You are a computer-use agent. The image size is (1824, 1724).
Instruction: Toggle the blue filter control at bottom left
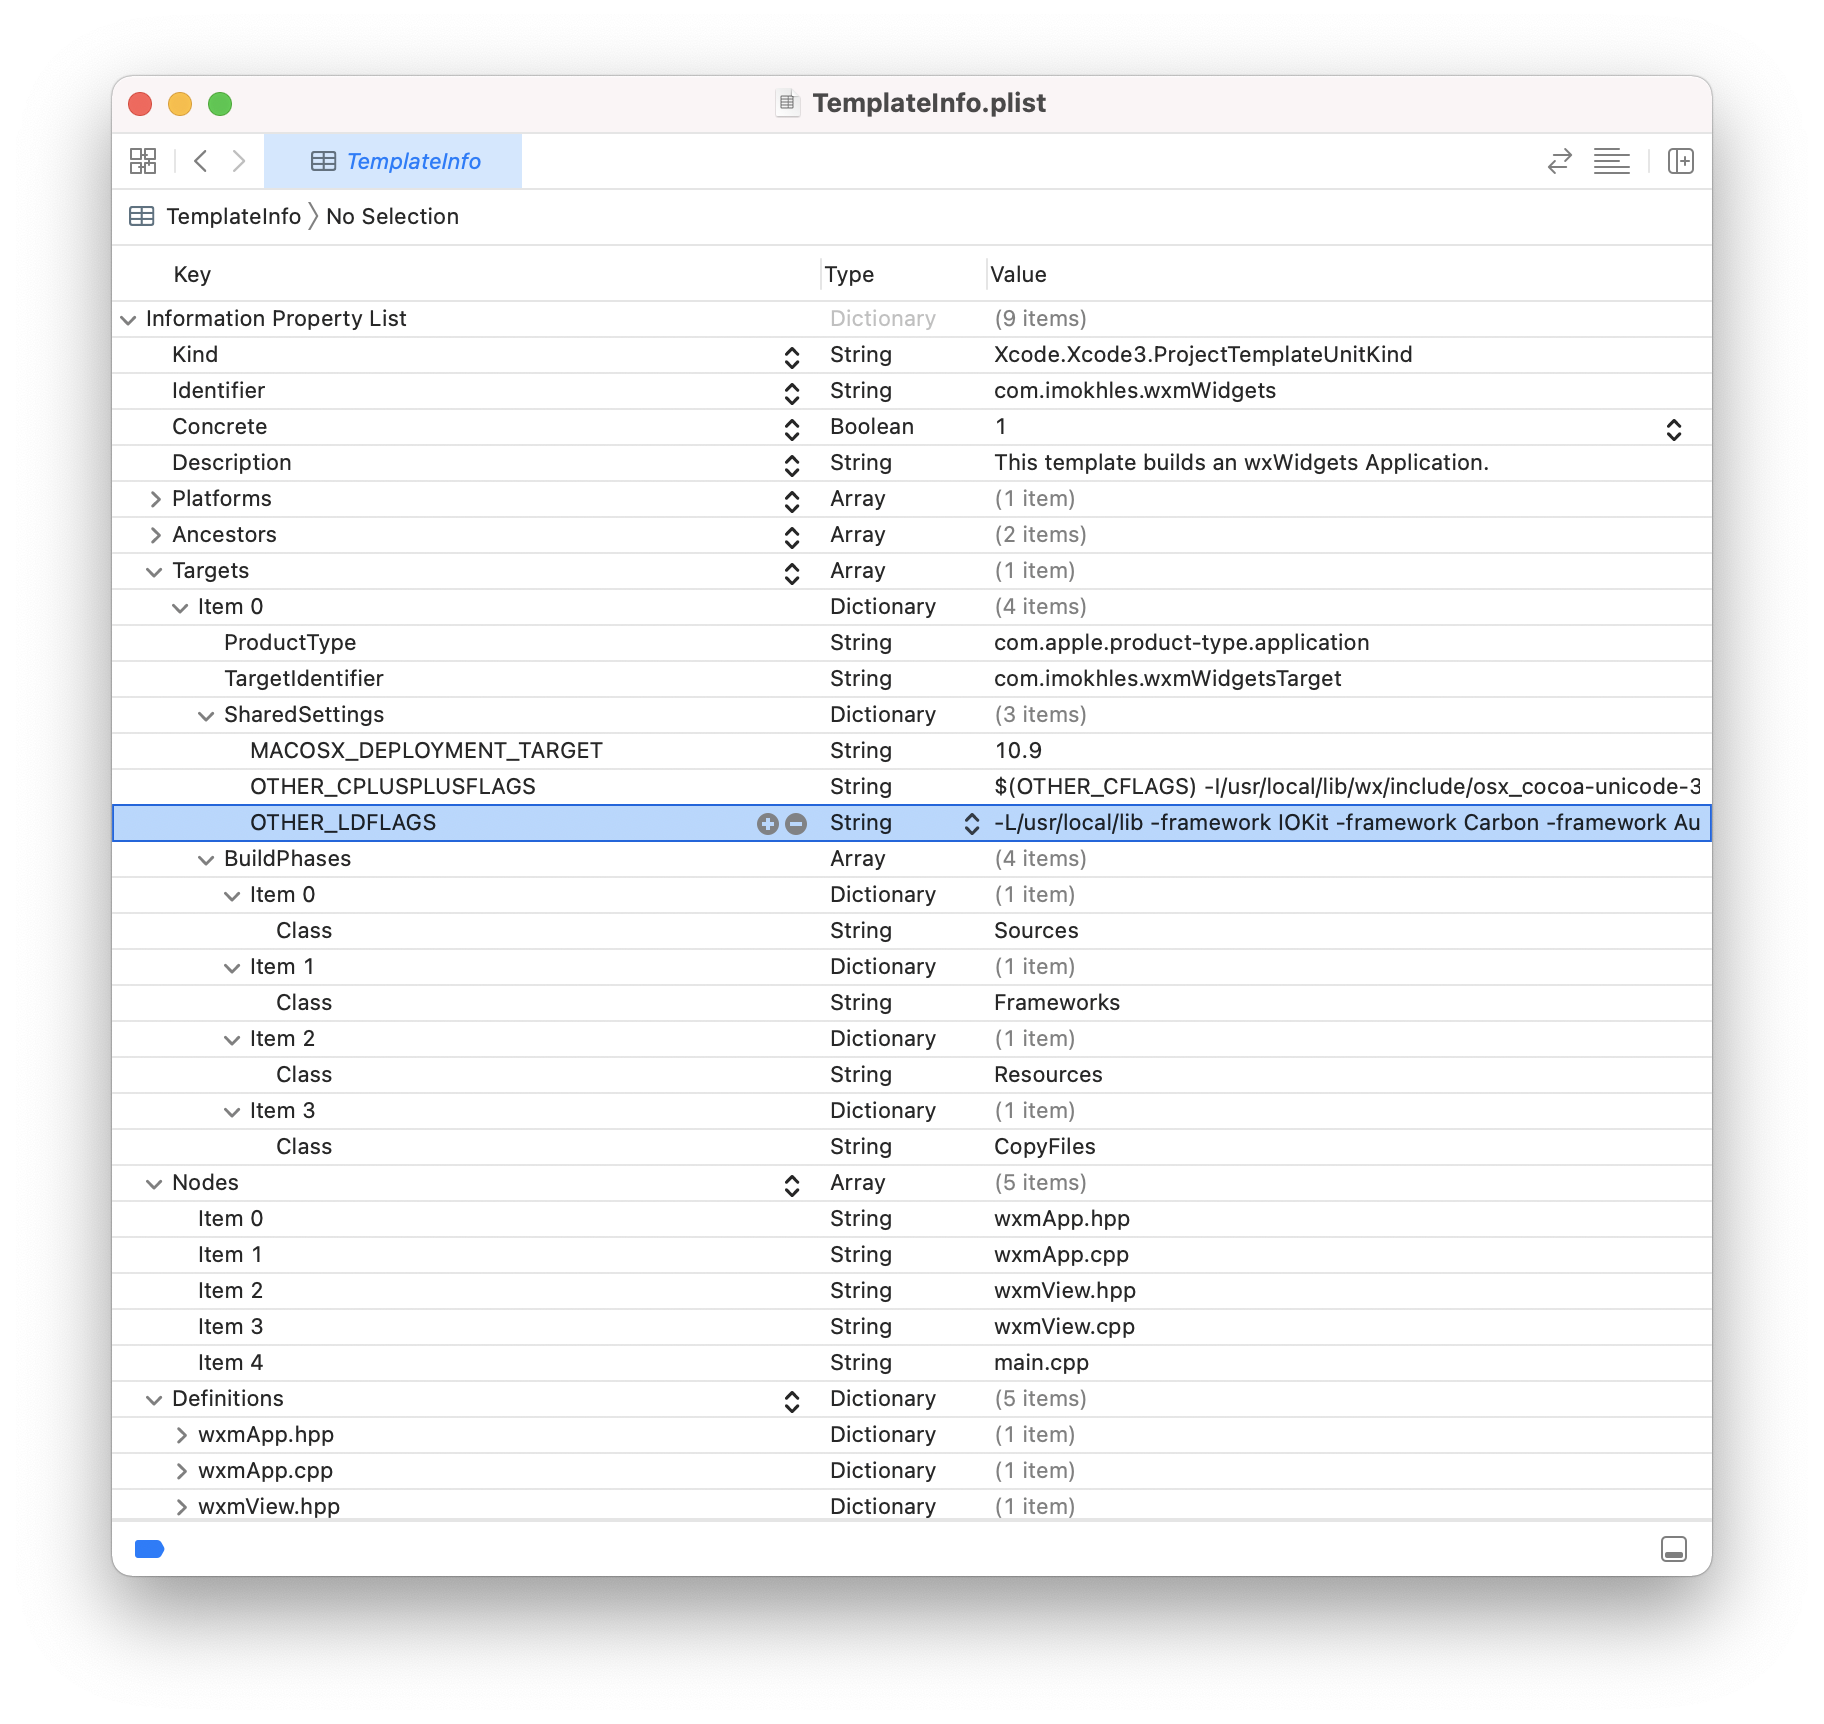coord(149,1548)
